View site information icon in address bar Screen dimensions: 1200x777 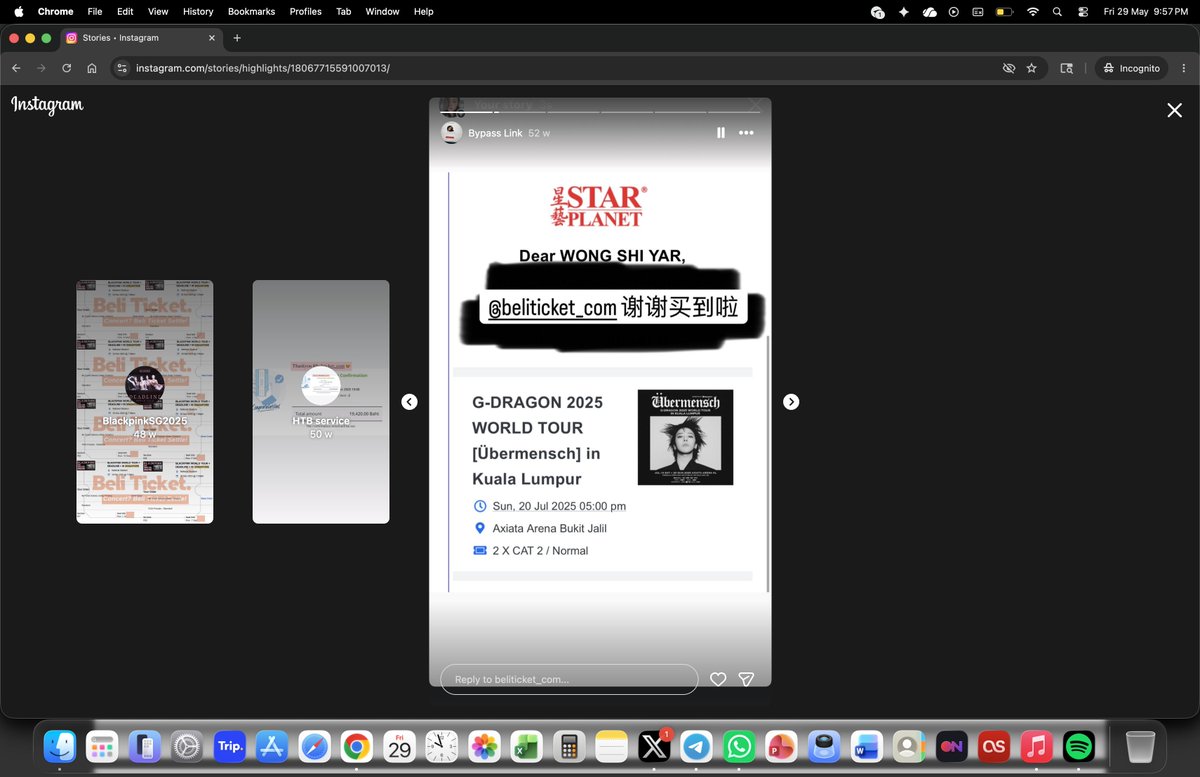[x=122, y=68]
